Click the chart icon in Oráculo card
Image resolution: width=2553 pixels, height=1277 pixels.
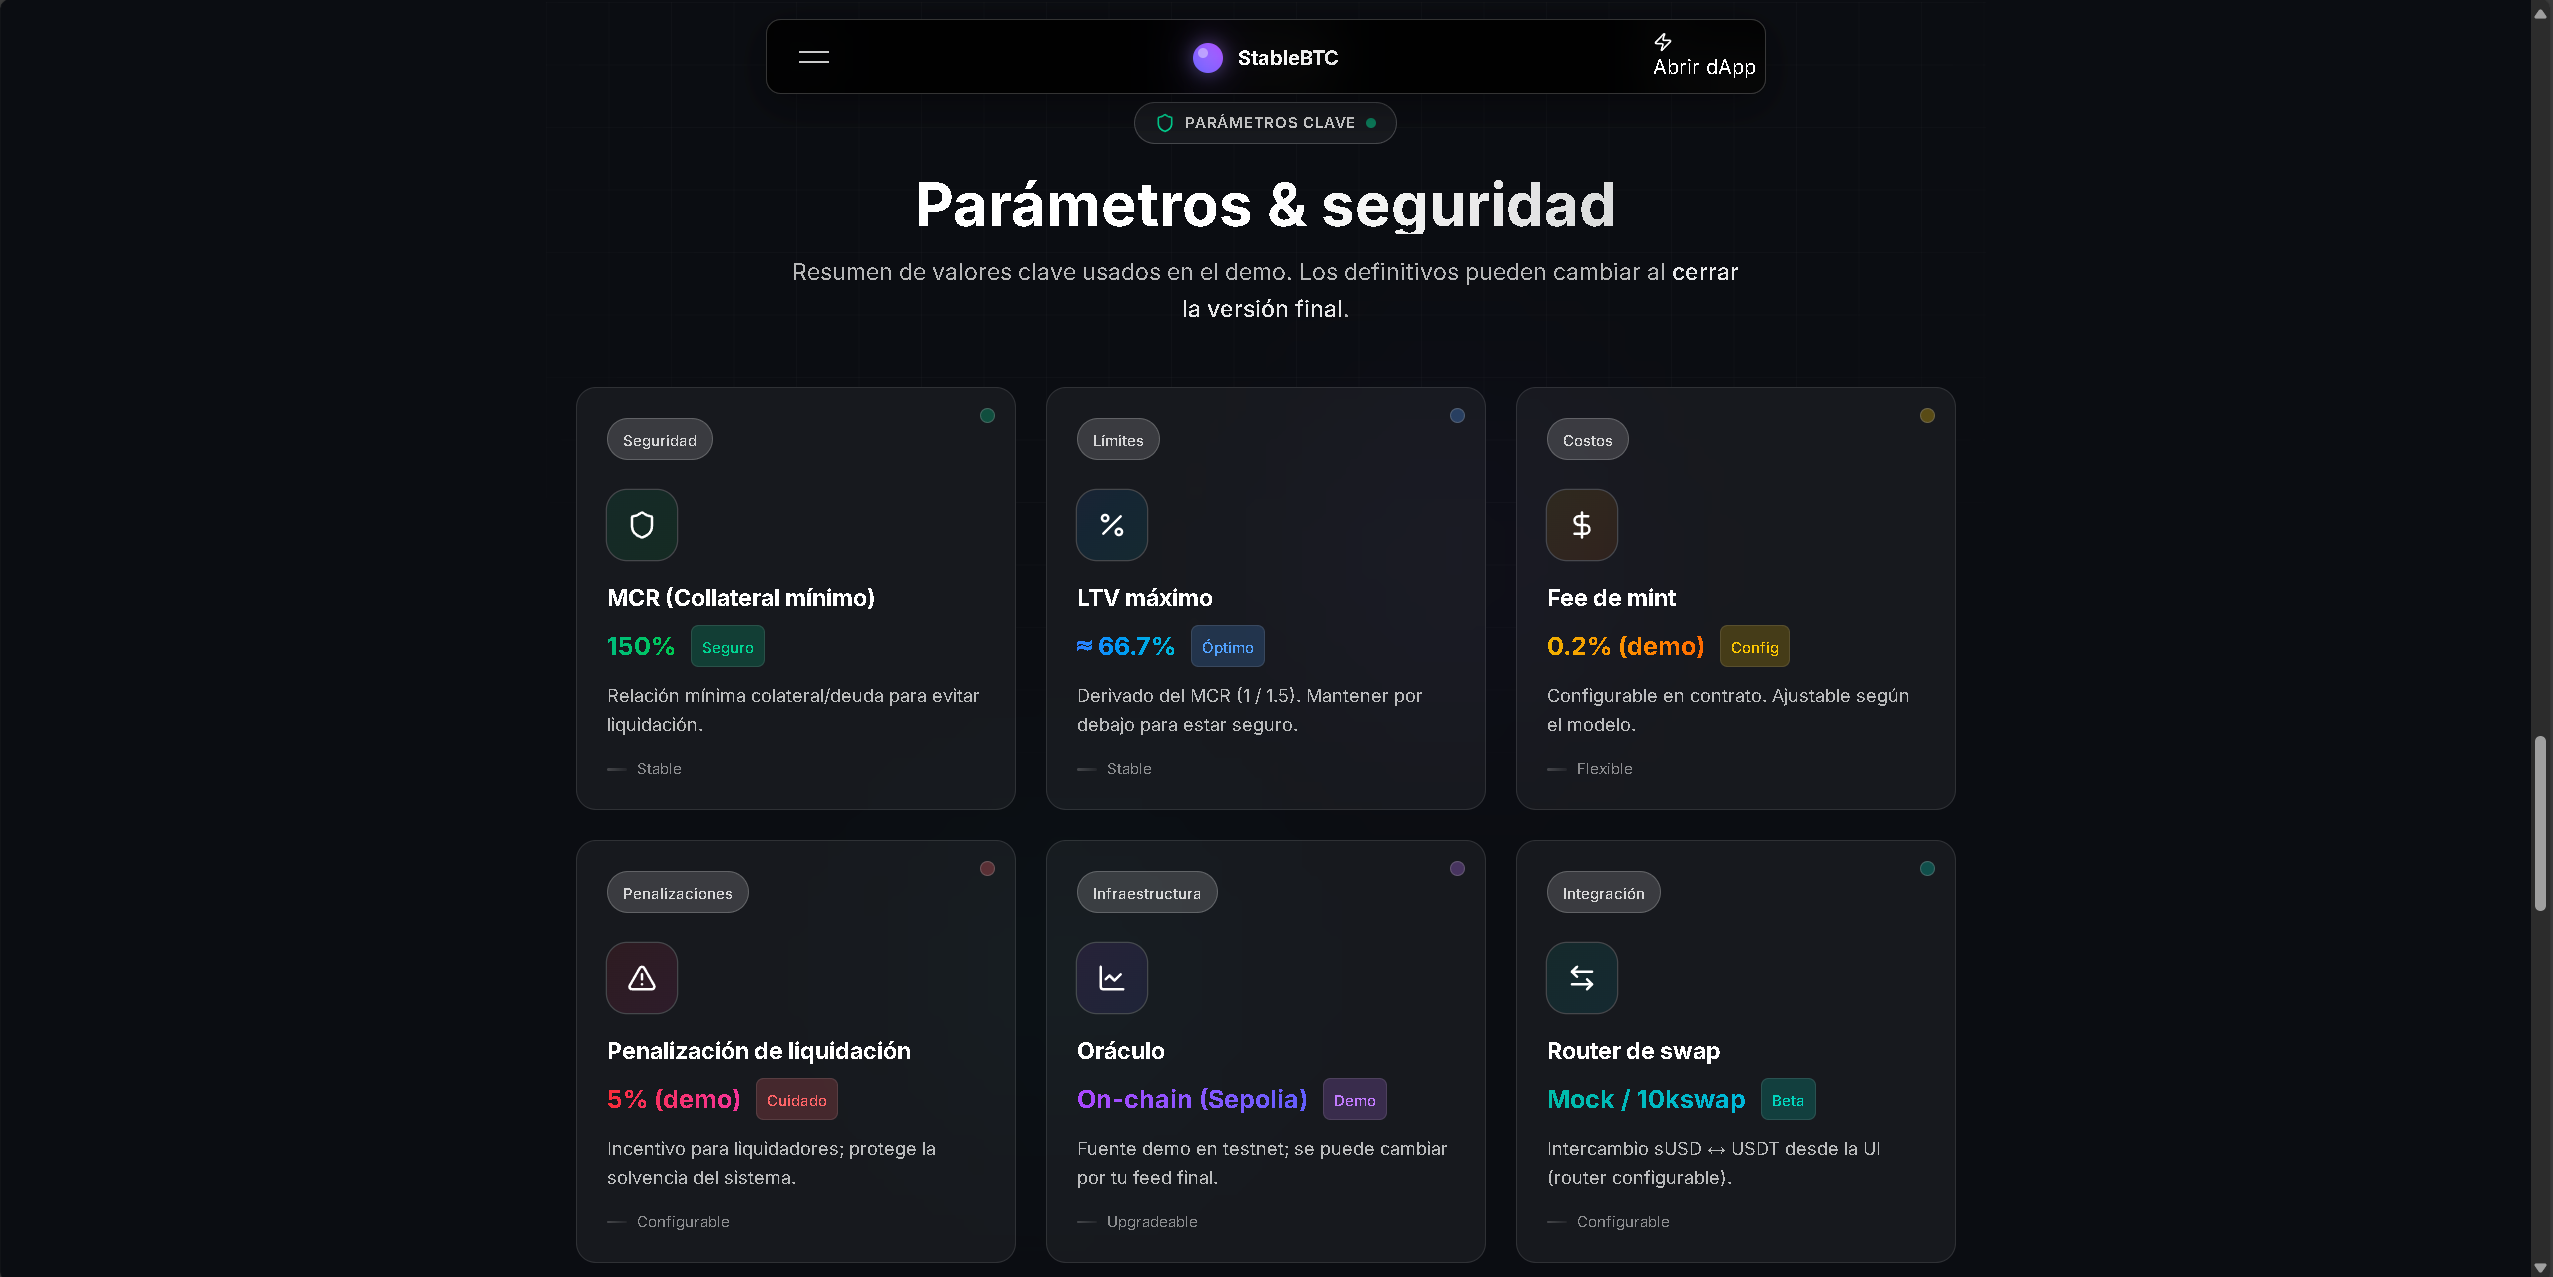point(1111,978)
